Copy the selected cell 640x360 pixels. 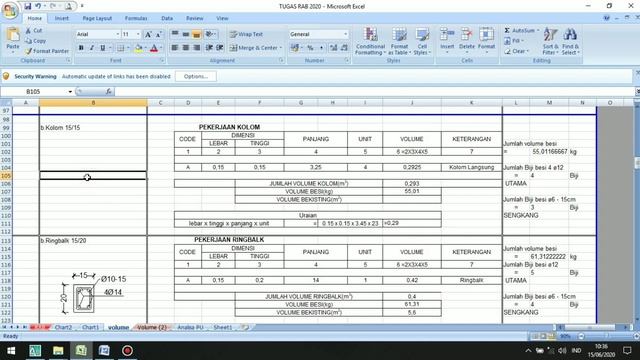pyautogui.click(x=35, y=41)
